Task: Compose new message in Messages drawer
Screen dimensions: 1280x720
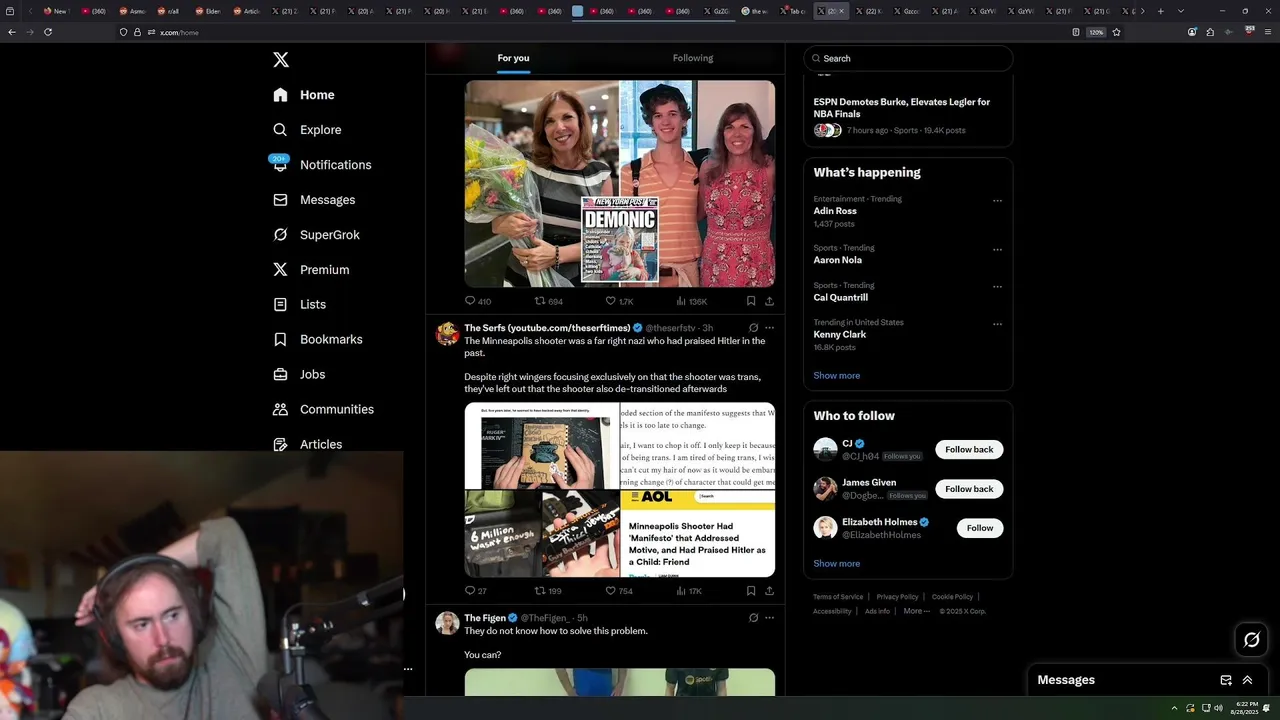Action: 1226,680
